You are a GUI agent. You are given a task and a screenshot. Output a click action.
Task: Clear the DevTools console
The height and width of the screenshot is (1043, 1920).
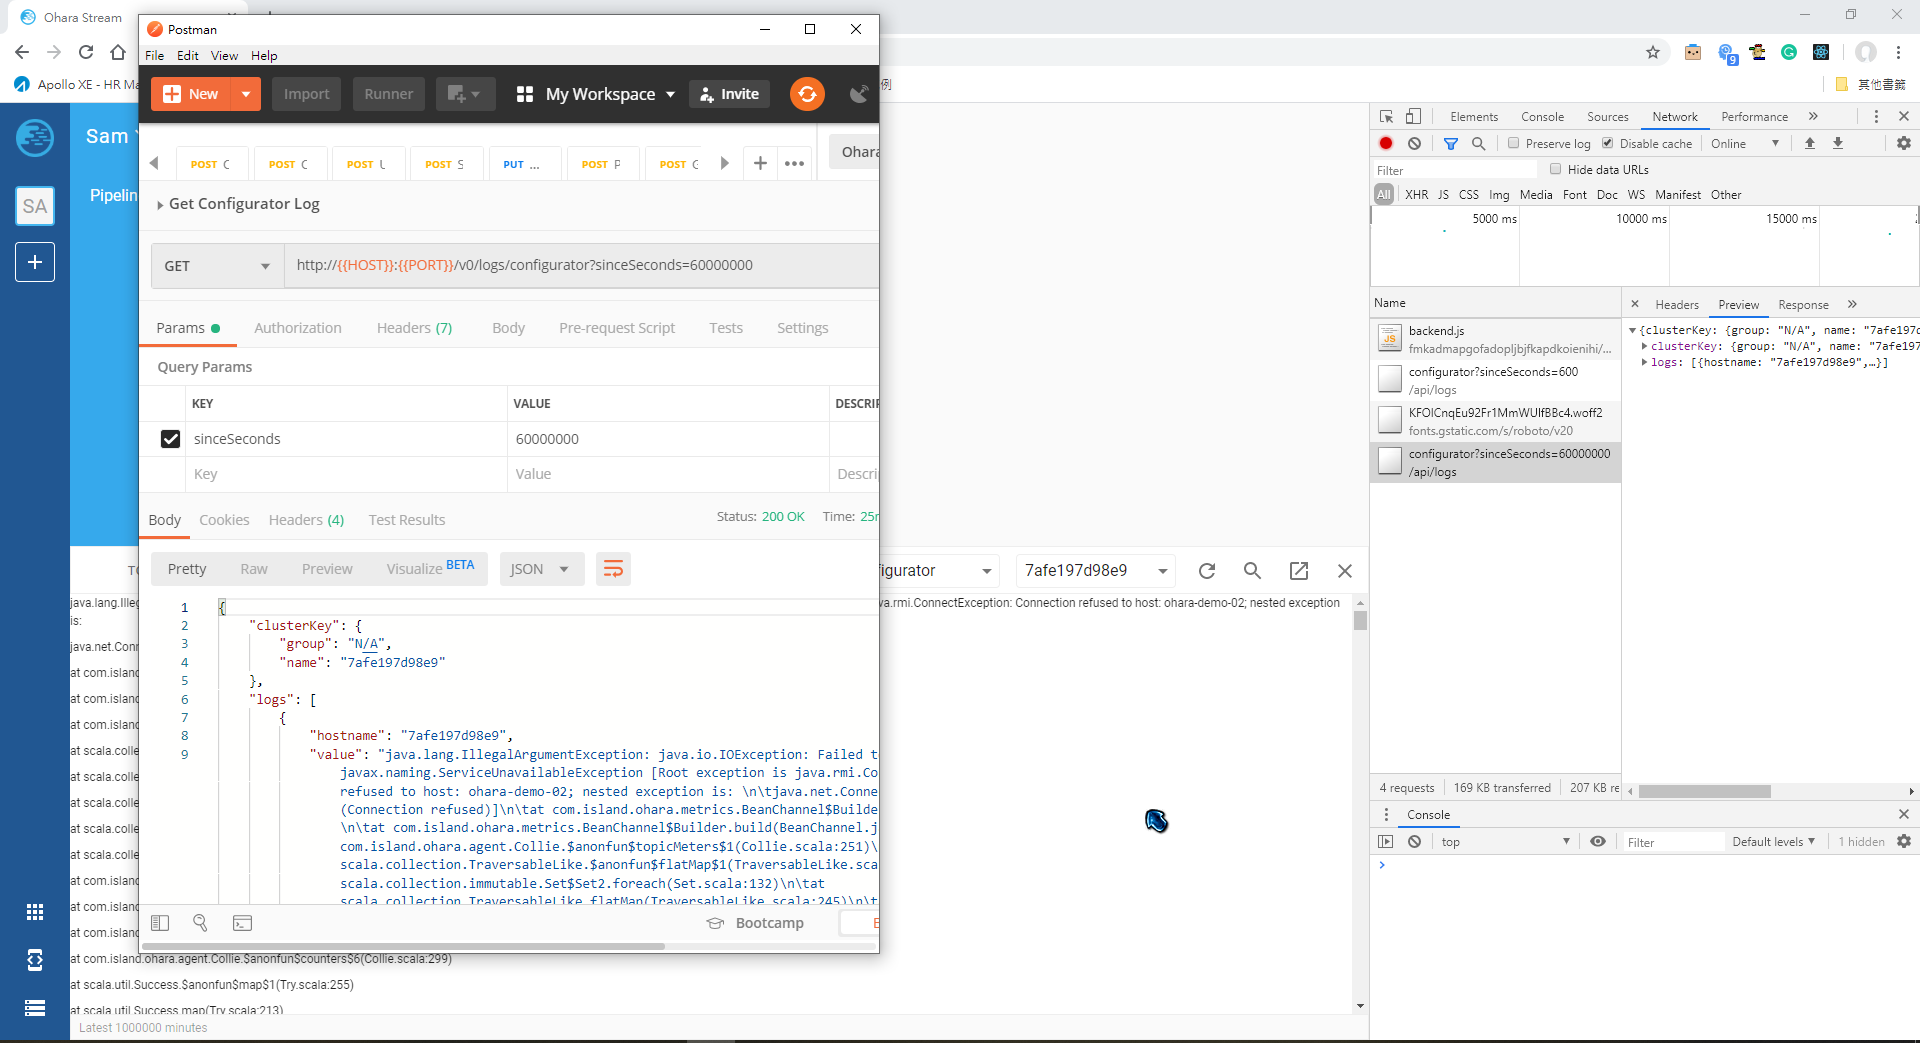pos(1414,842)
